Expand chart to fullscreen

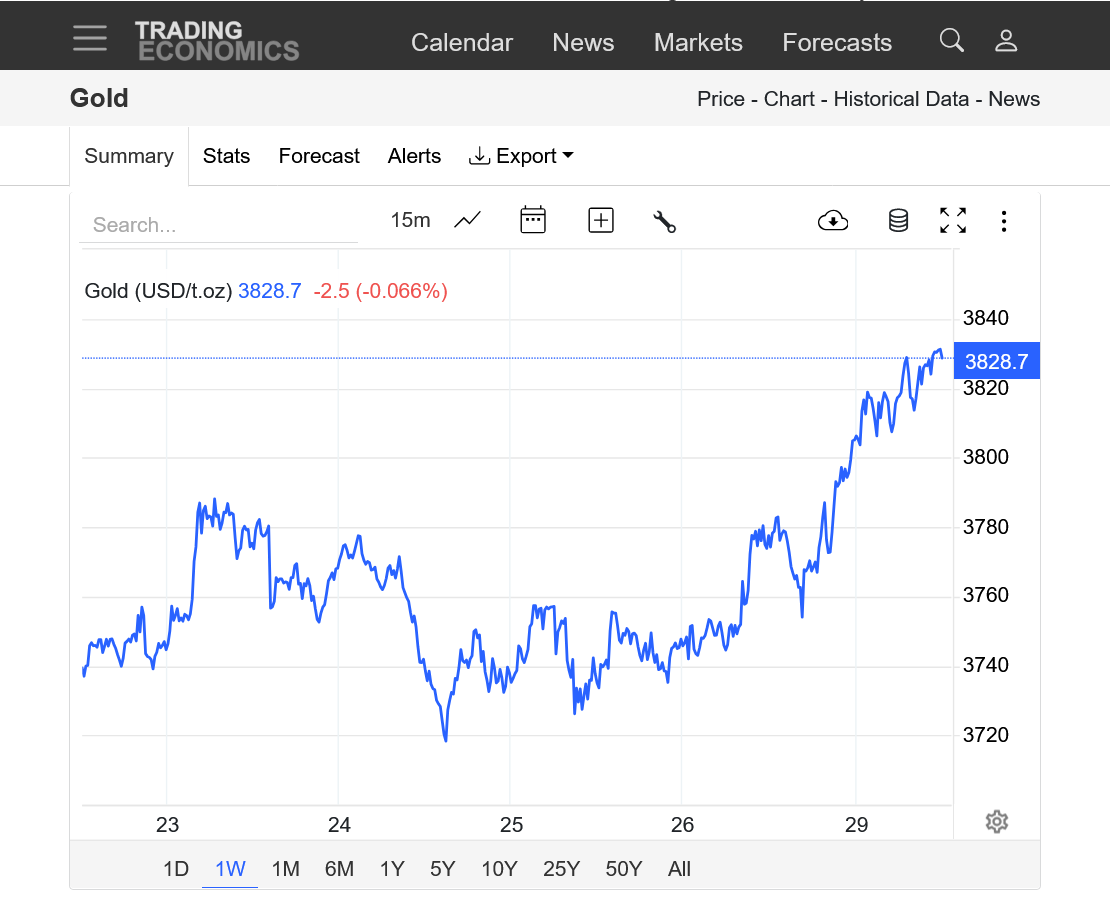click(x=953, y=220)
